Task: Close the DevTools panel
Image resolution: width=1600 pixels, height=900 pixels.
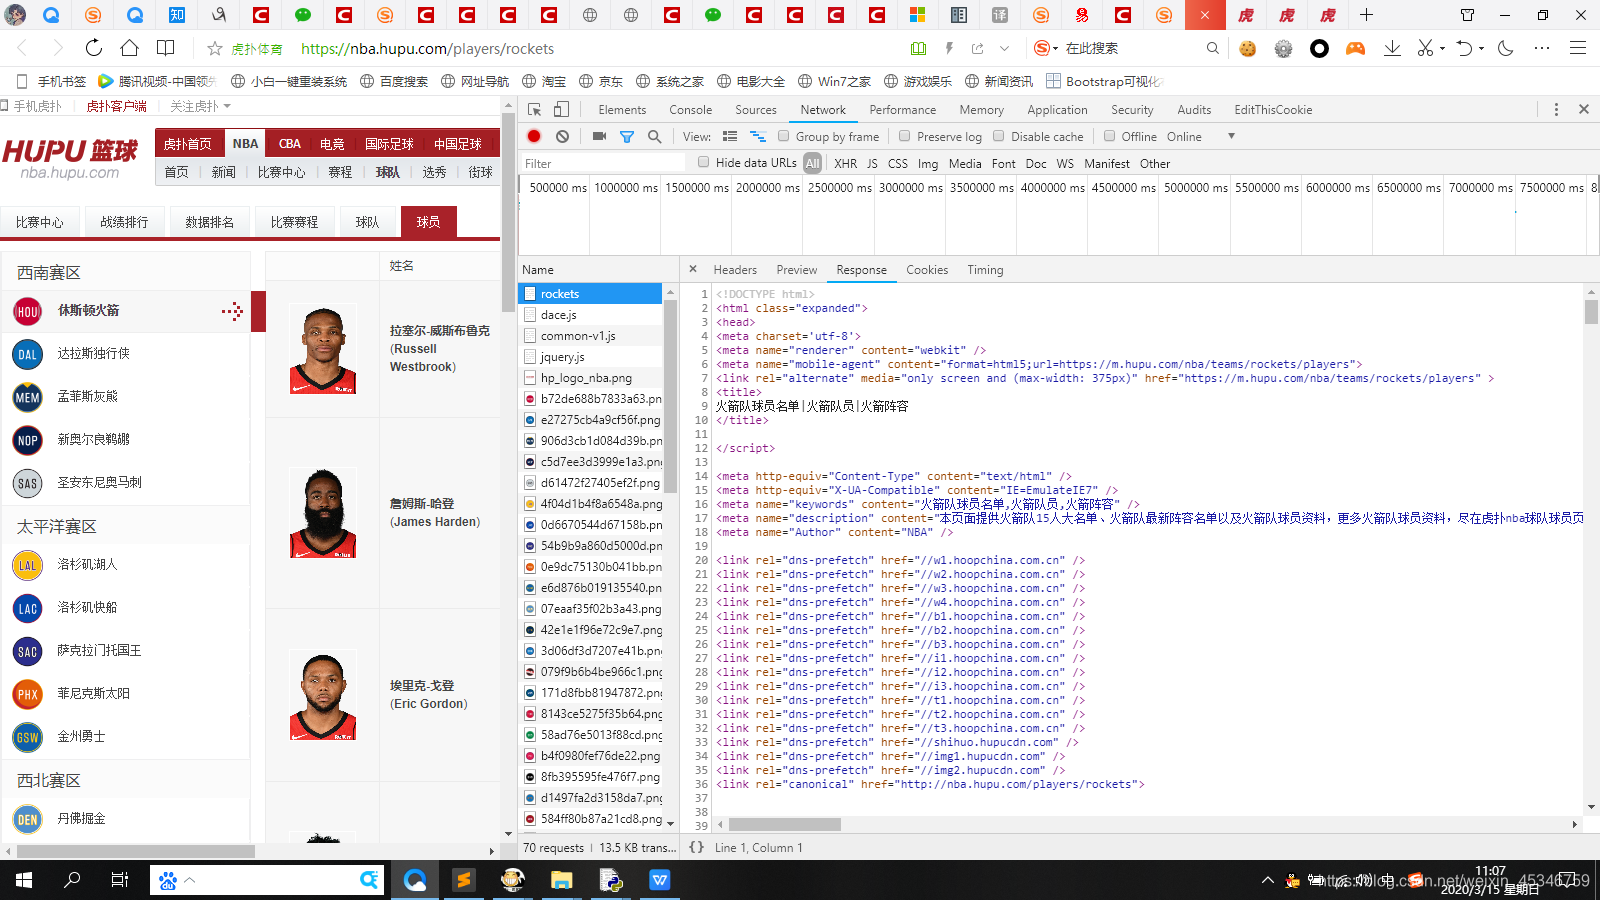Action: coord(1584,109)
